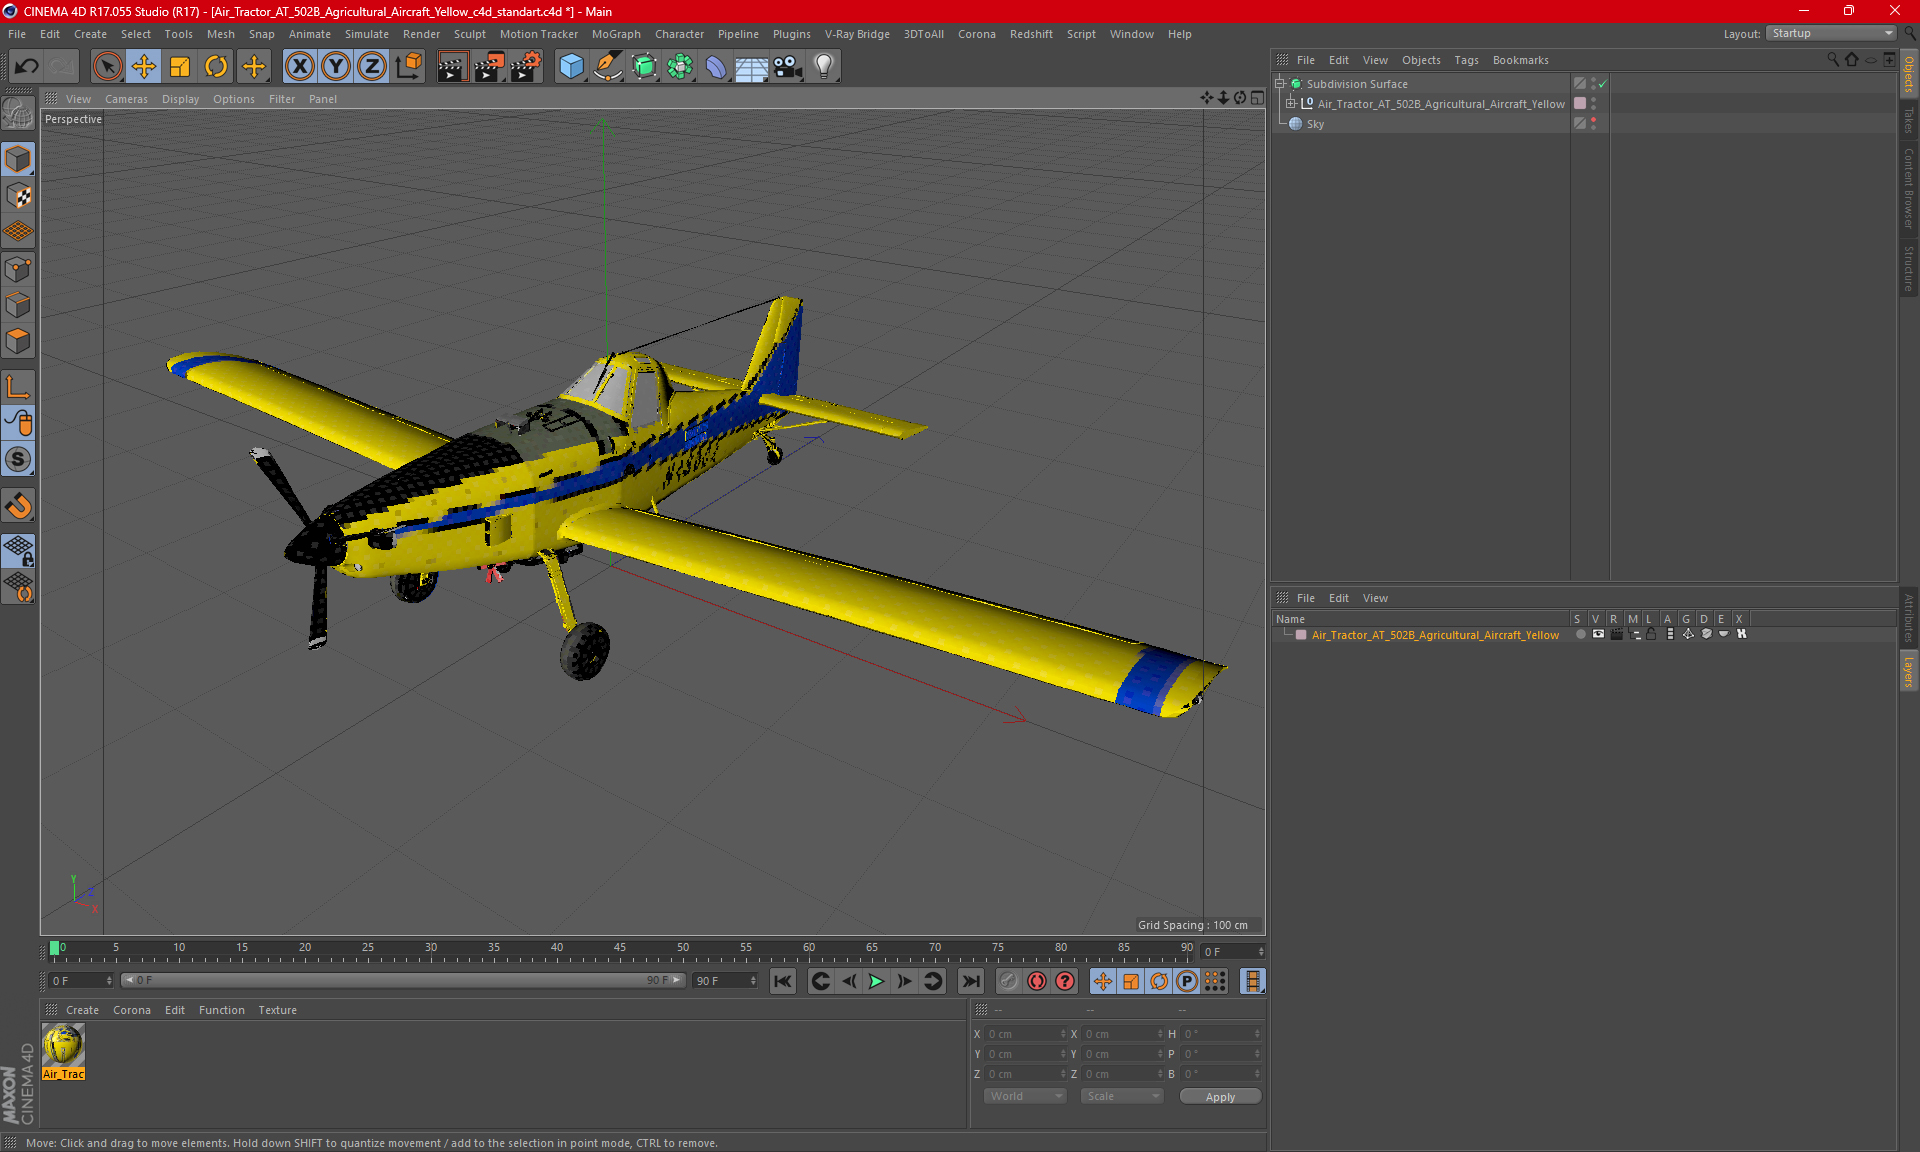Open the Cameras viewport menu
The height and width of the screenshot is (1152, 1920).
click(126, 99)
